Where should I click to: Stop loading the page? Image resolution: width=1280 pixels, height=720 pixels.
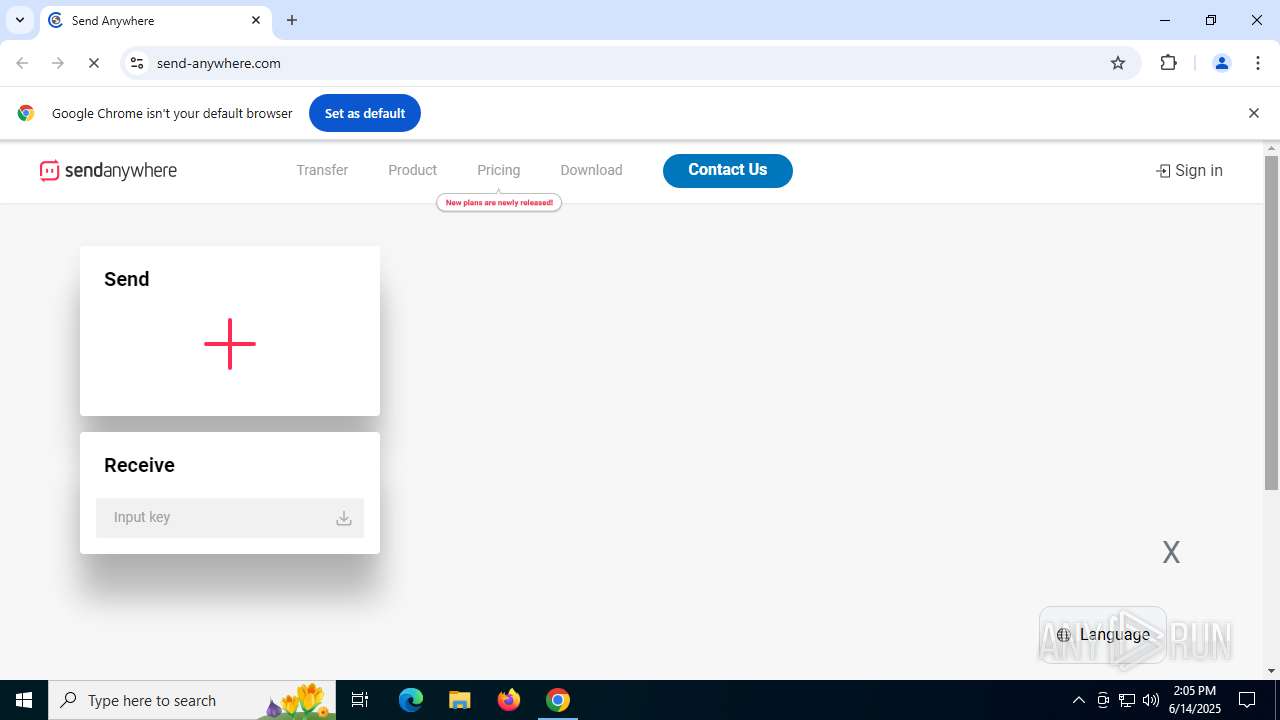coord(94,63)
